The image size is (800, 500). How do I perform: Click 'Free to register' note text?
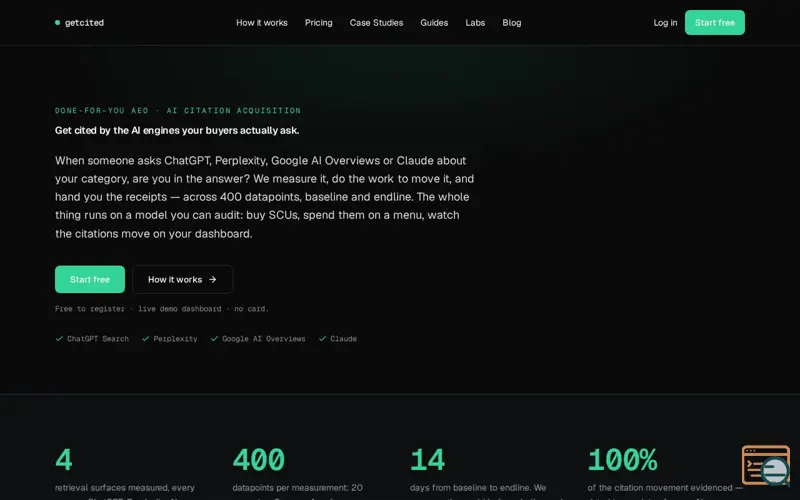coord(90,309)
